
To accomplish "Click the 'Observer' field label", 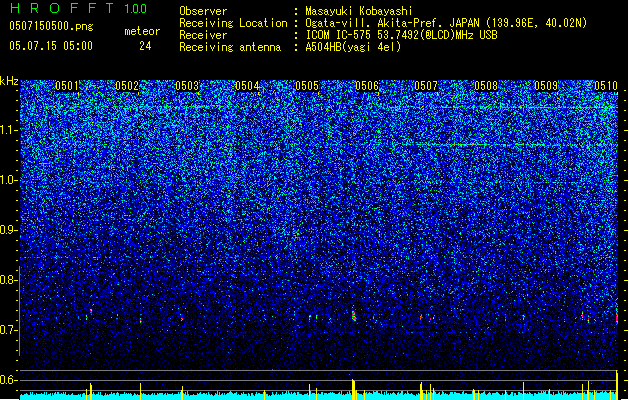I will click(x=203, y=11).
